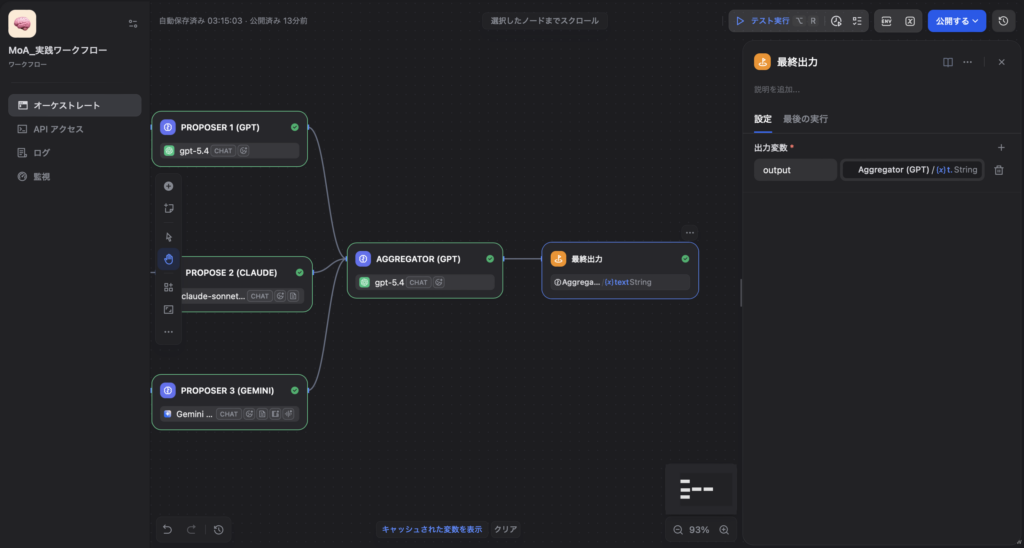
Task: Click the 最終出力 panel title
Action: (x=797, y=62)
